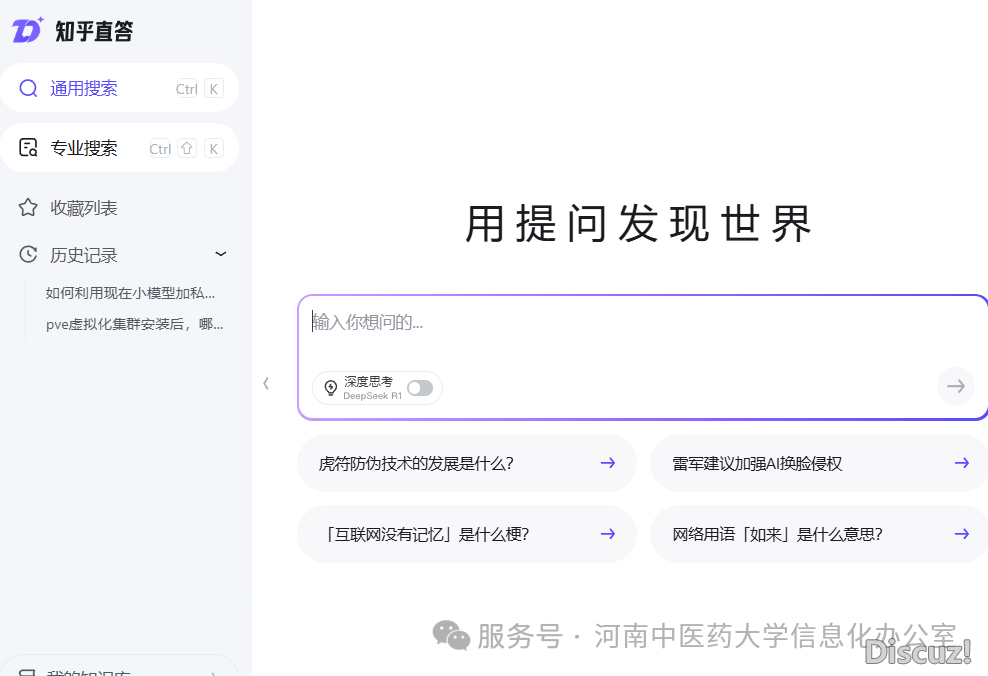Click the 历史记录 clock icon
988x676 pixels.
click(28, 255)
